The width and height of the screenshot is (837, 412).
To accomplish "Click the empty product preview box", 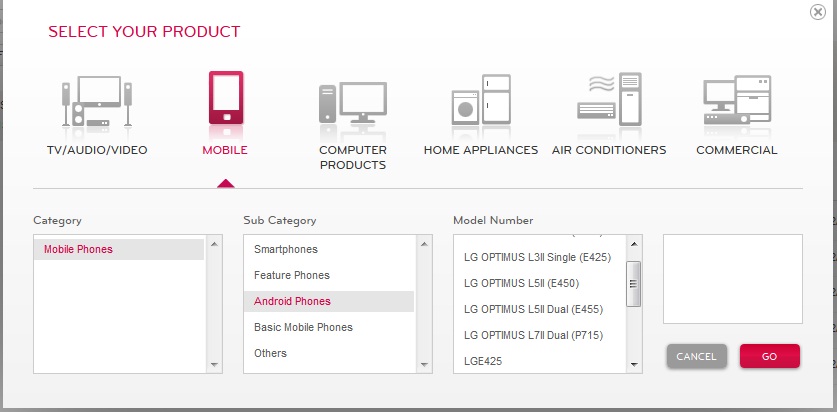I will [733, 279].
